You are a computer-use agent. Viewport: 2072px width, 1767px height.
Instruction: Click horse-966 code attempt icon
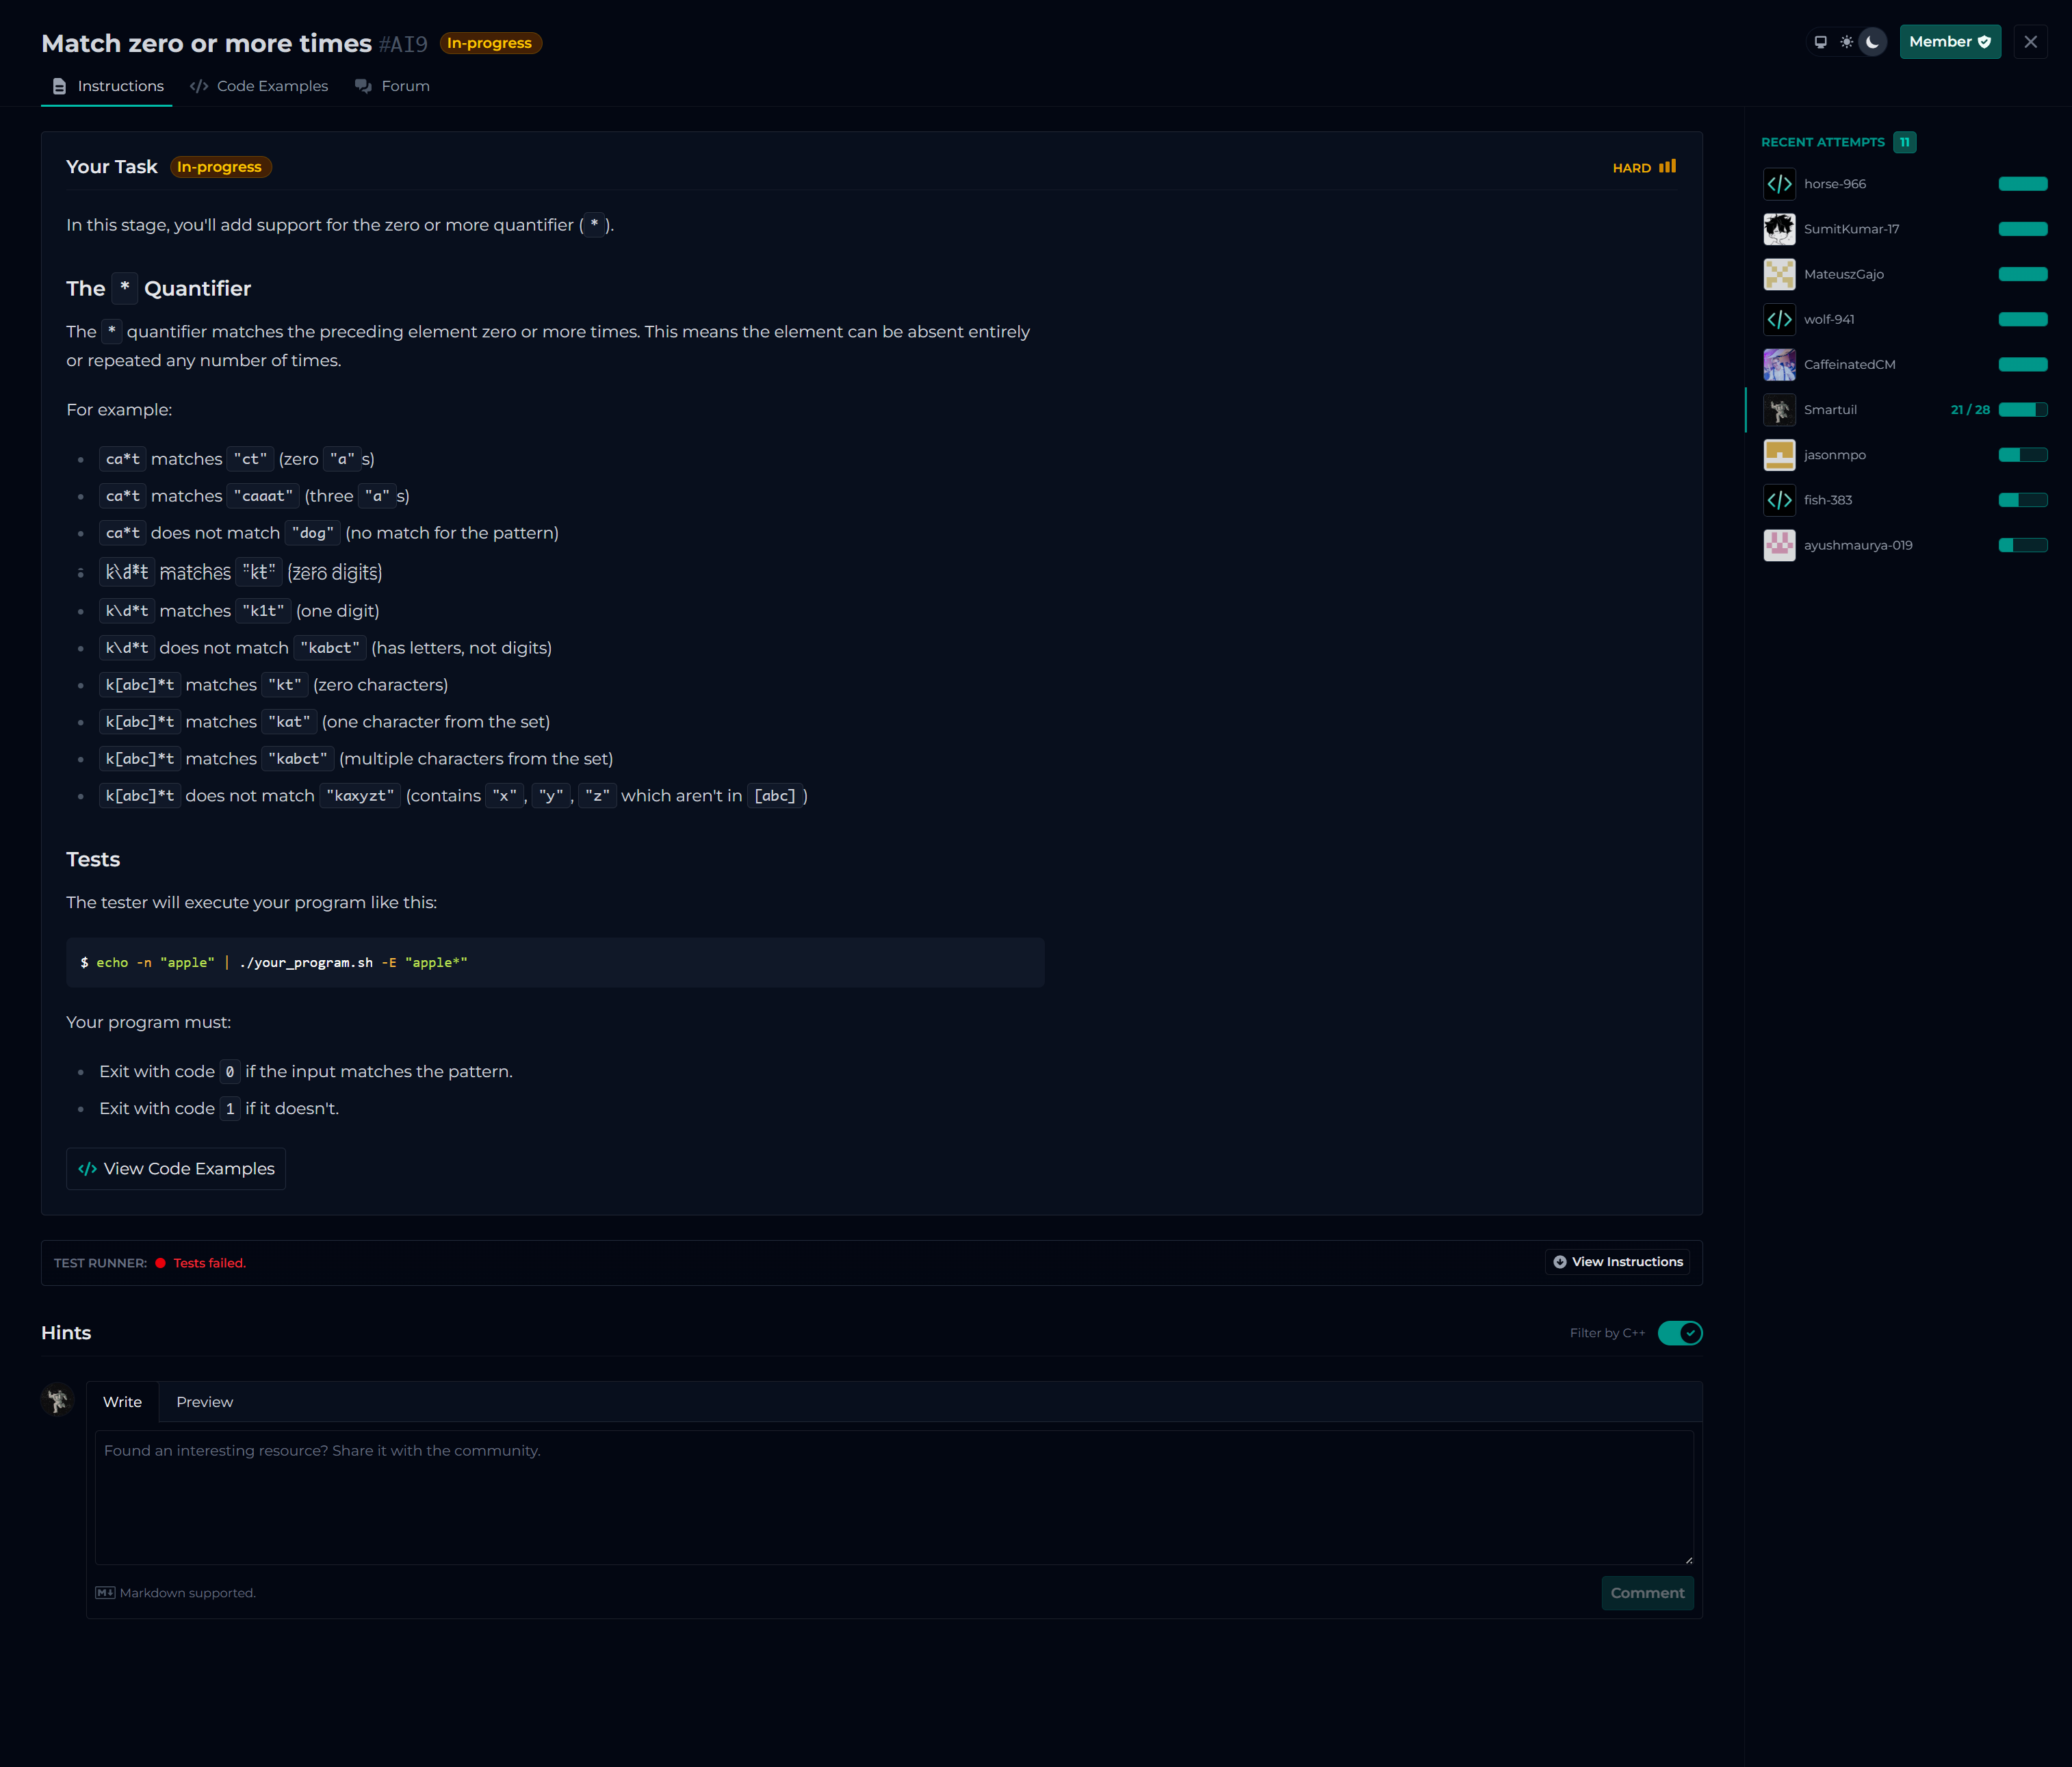coord(1779,184)
